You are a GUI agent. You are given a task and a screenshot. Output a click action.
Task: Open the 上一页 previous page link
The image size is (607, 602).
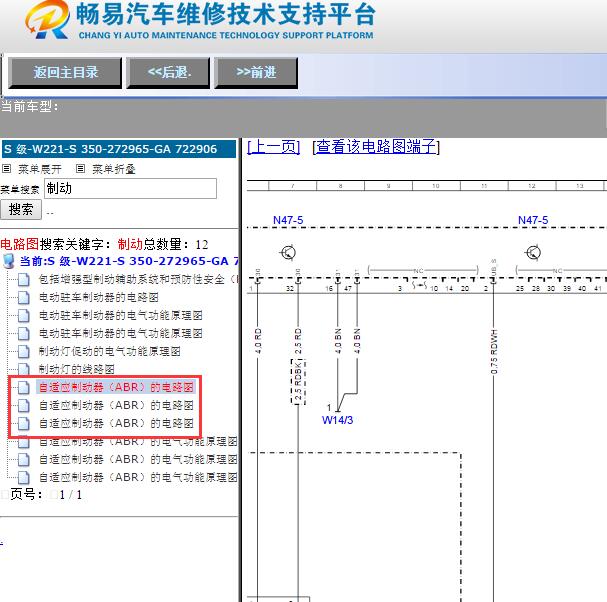pos(273,147)
